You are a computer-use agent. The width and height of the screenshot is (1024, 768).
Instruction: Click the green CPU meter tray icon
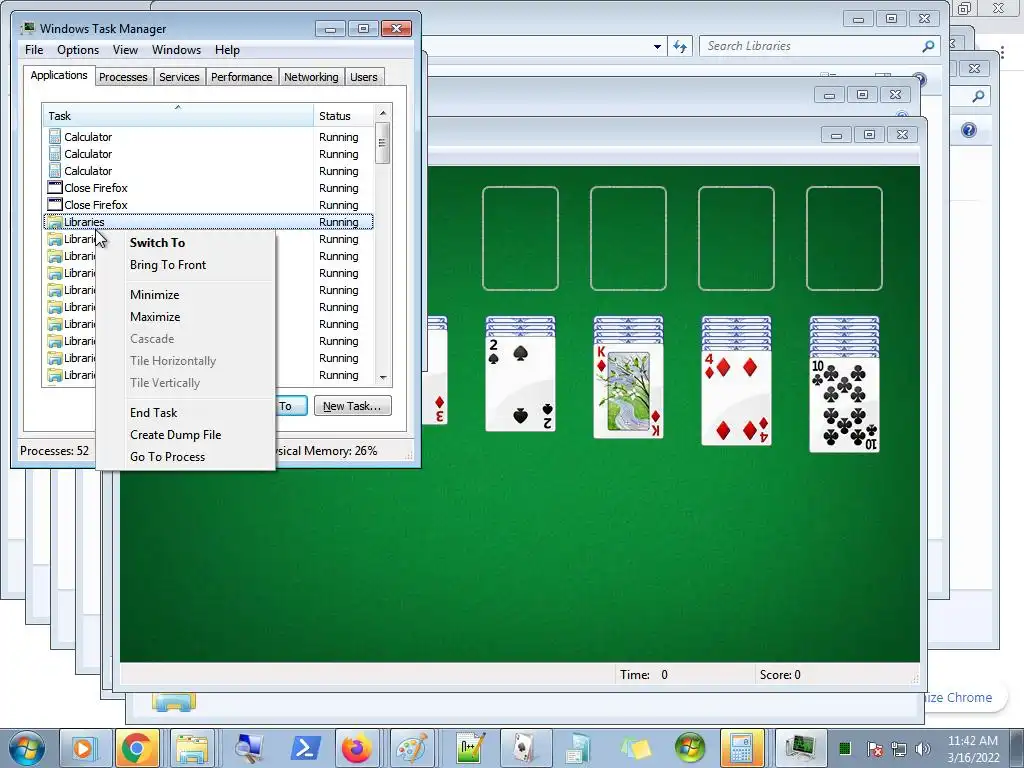(845, 748)
